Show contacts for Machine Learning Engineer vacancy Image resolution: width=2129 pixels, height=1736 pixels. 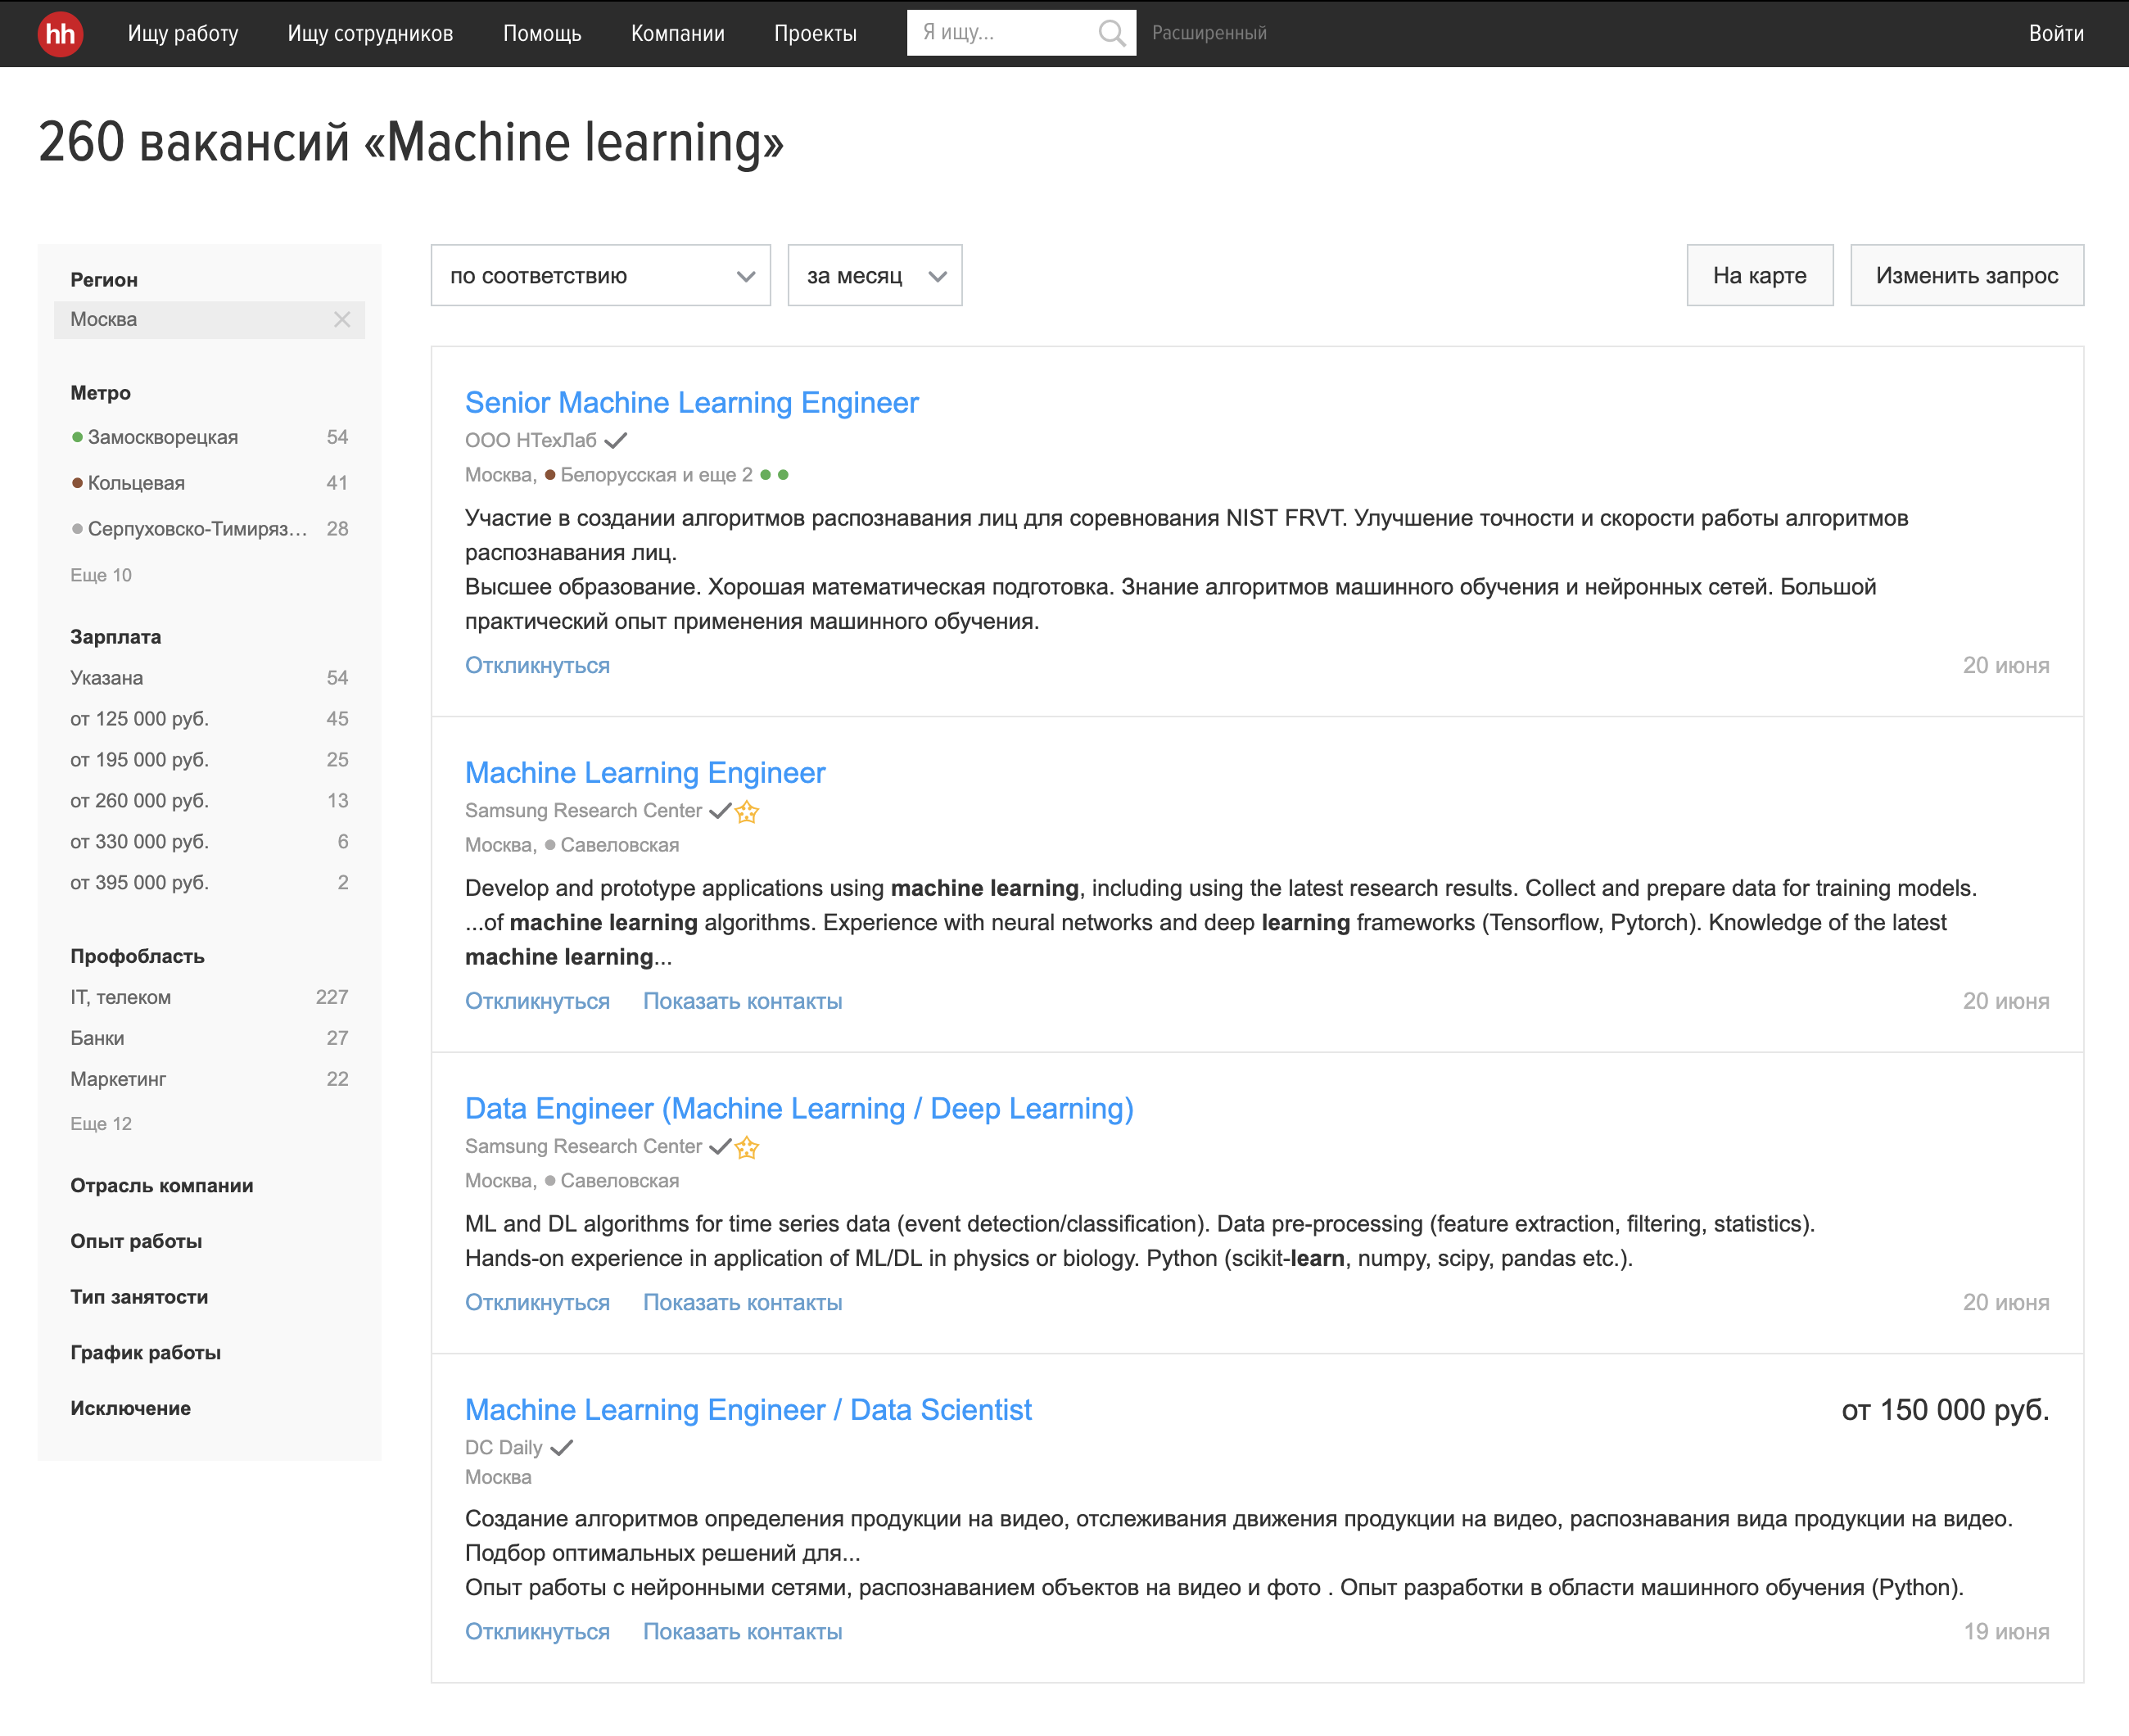click(742, 1001)
